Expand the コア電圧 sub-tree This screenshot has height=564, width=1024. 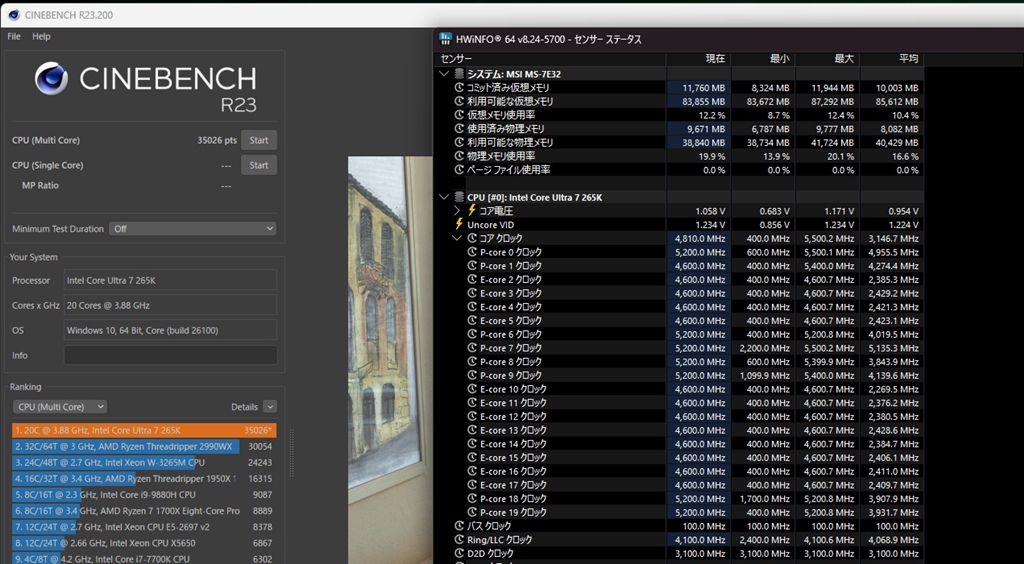click(457, 211)
